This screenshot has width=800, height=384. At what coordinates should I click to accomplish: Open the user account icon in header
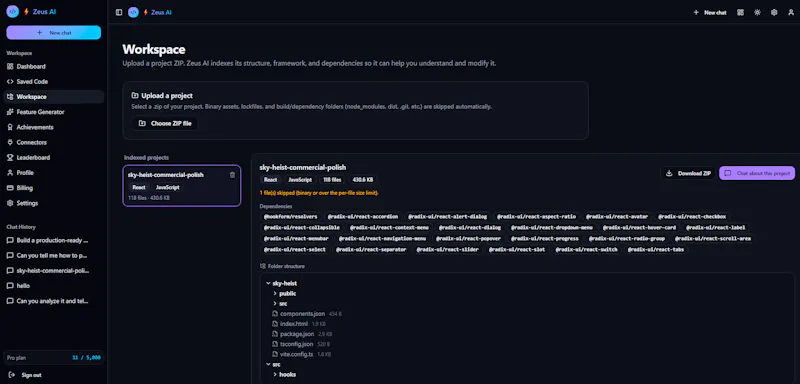(x=791, y=12)
